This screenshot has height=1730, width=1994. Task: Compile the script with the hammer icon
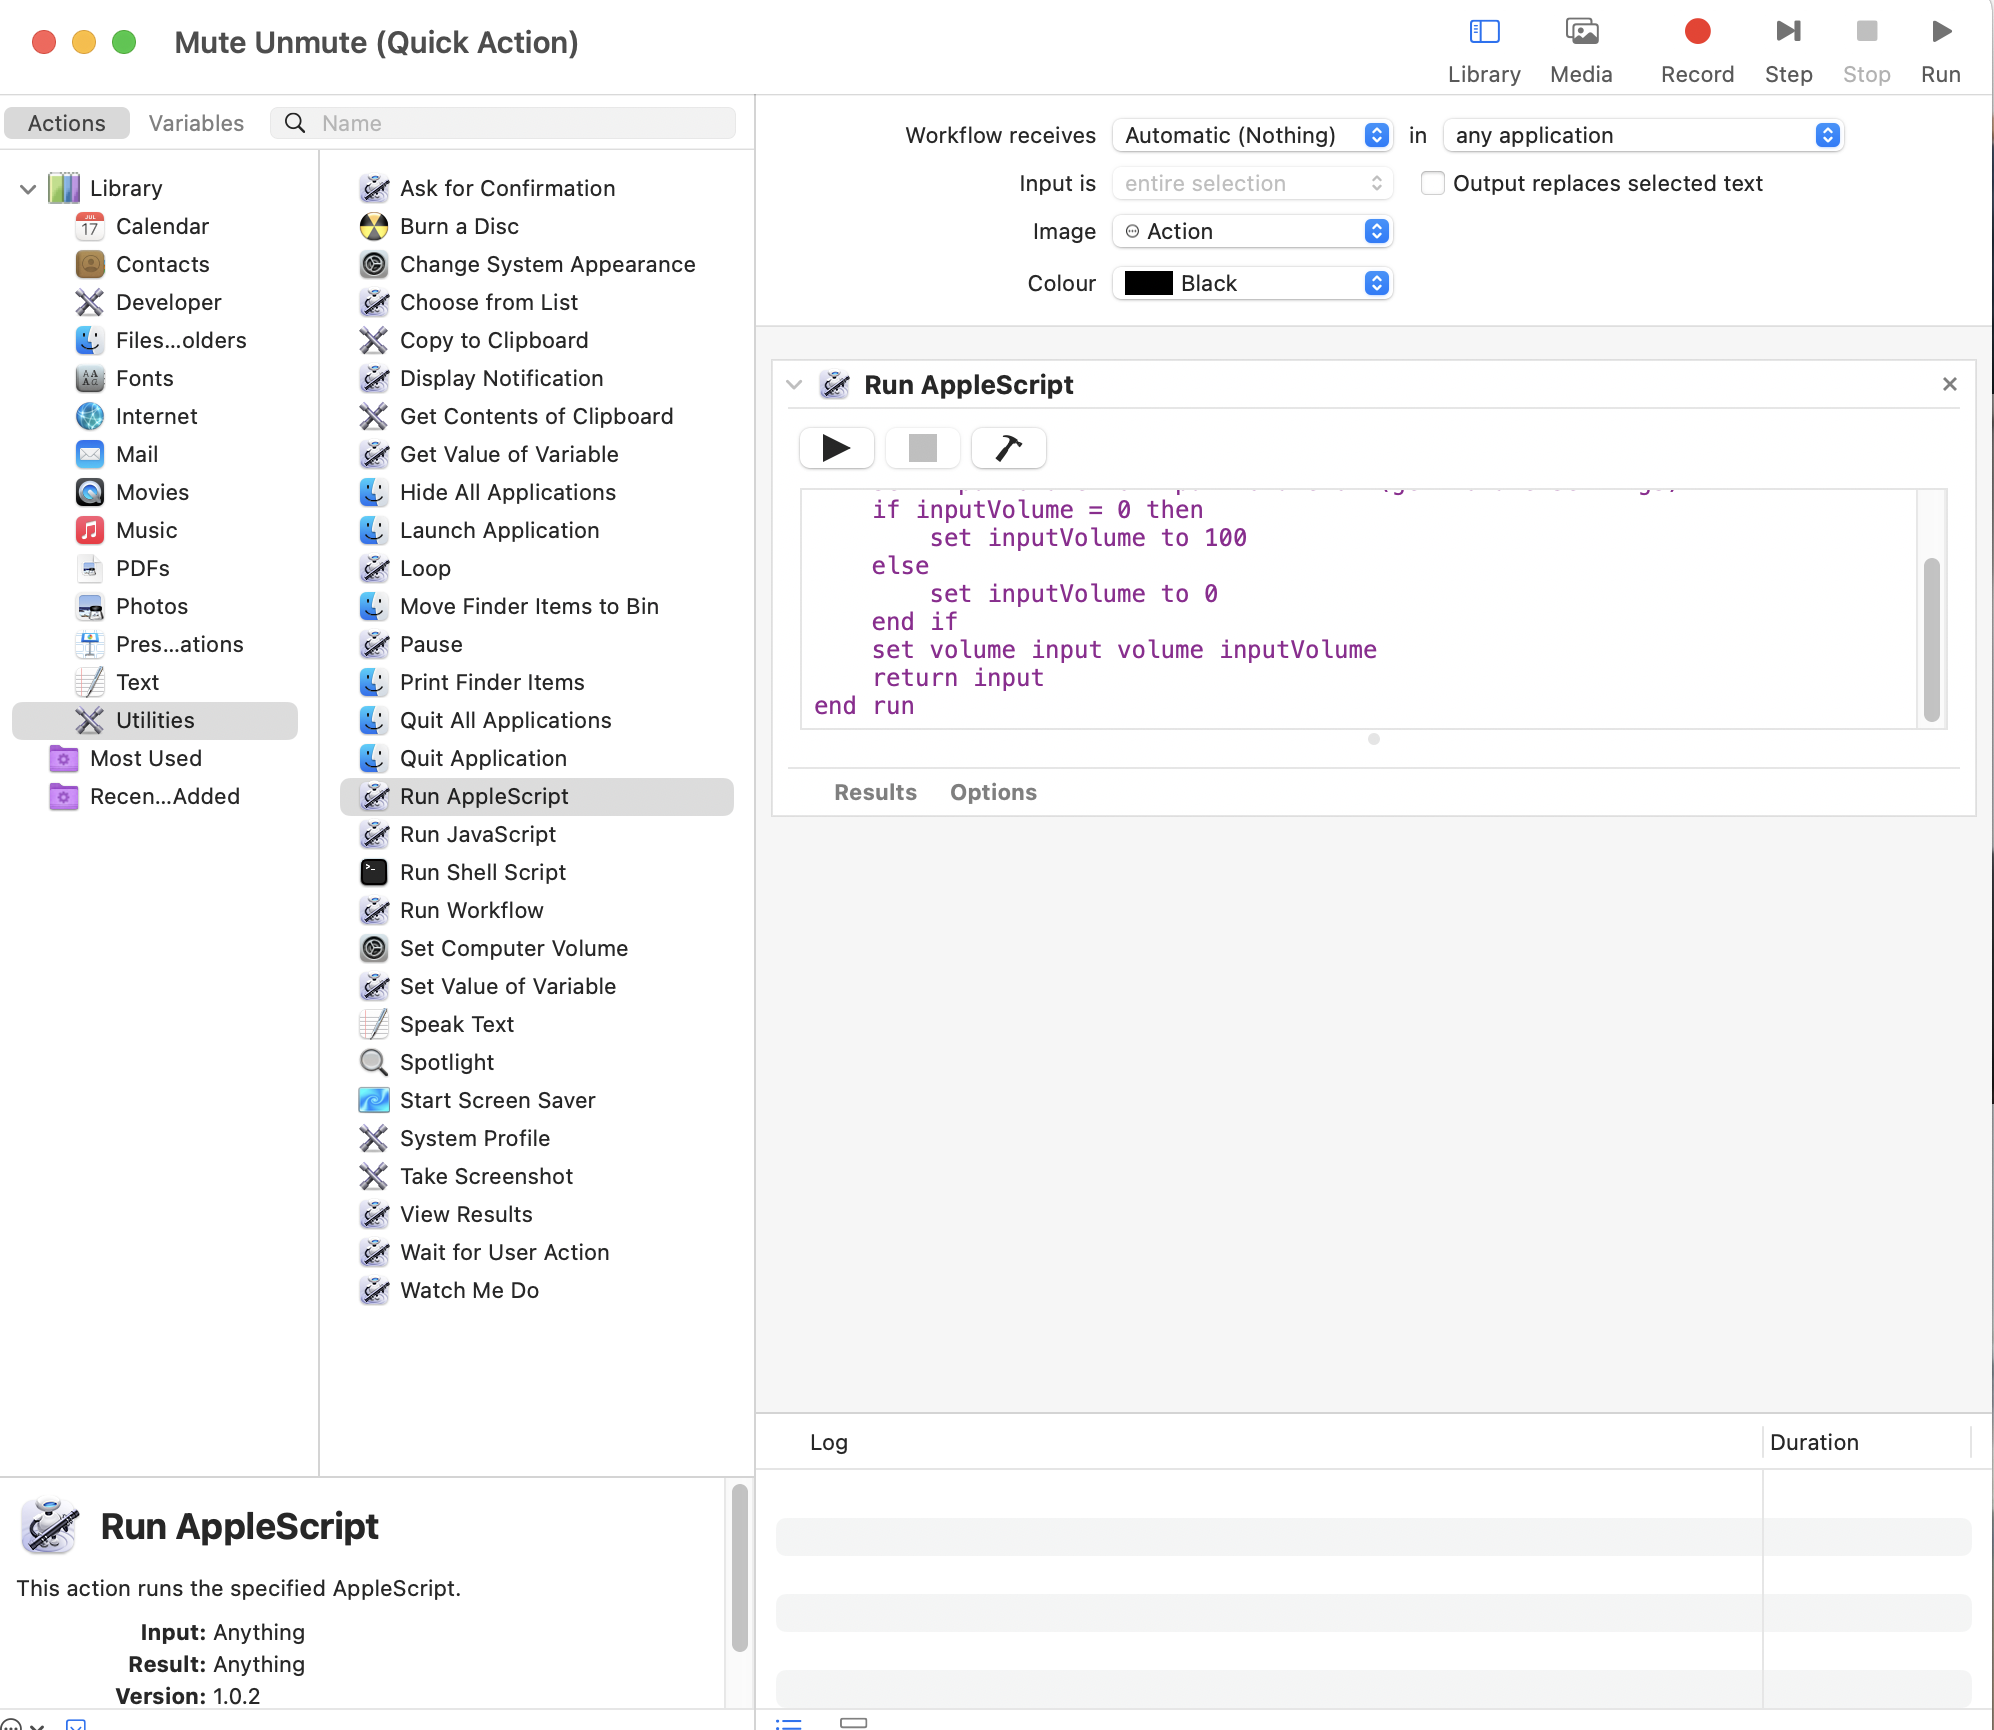click(1008, 448)
